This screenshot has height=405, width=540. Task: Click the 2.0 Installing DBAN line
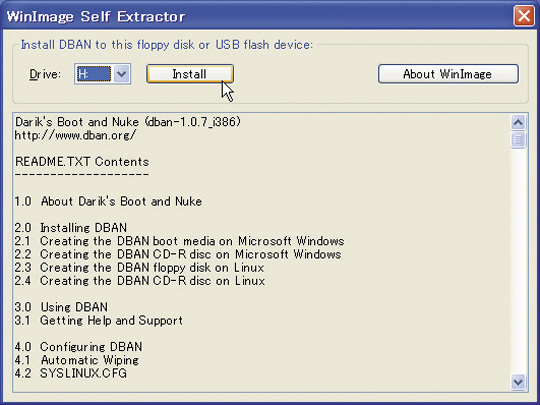(71, 228)
